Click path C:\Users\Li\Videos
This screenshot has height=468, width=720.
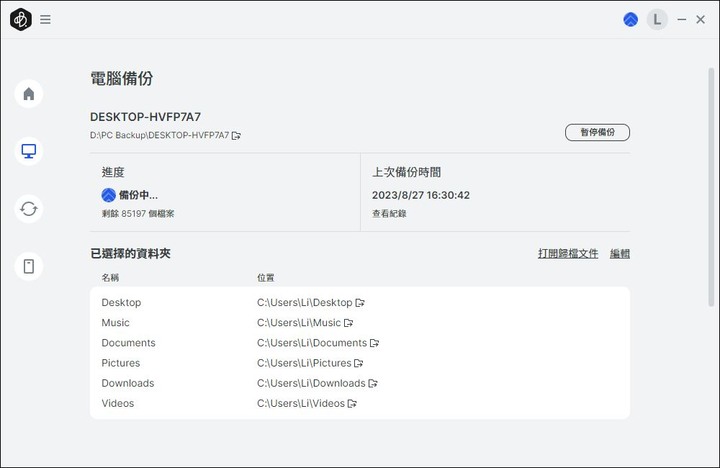coord(301,404)
